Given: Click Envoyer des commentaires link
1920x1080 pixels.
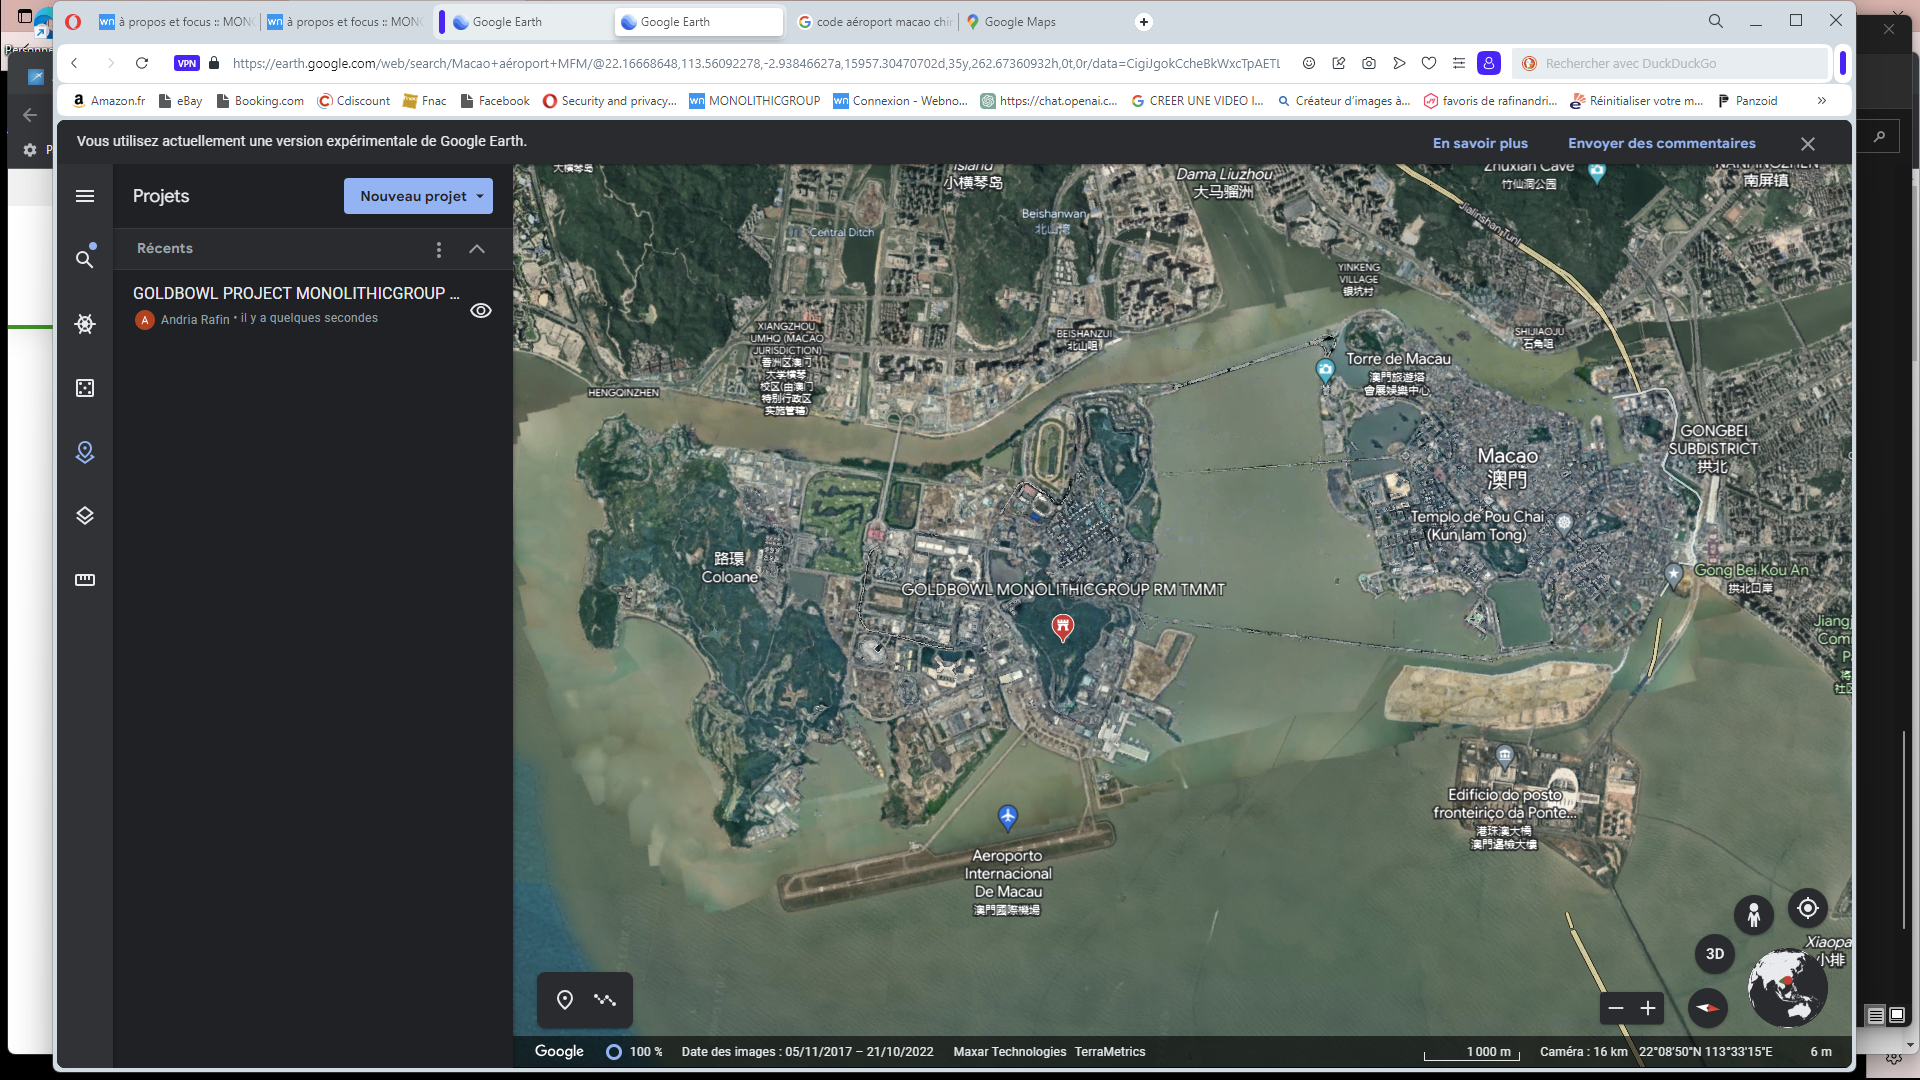Looking at the screenshot, I should (1661, 143).
